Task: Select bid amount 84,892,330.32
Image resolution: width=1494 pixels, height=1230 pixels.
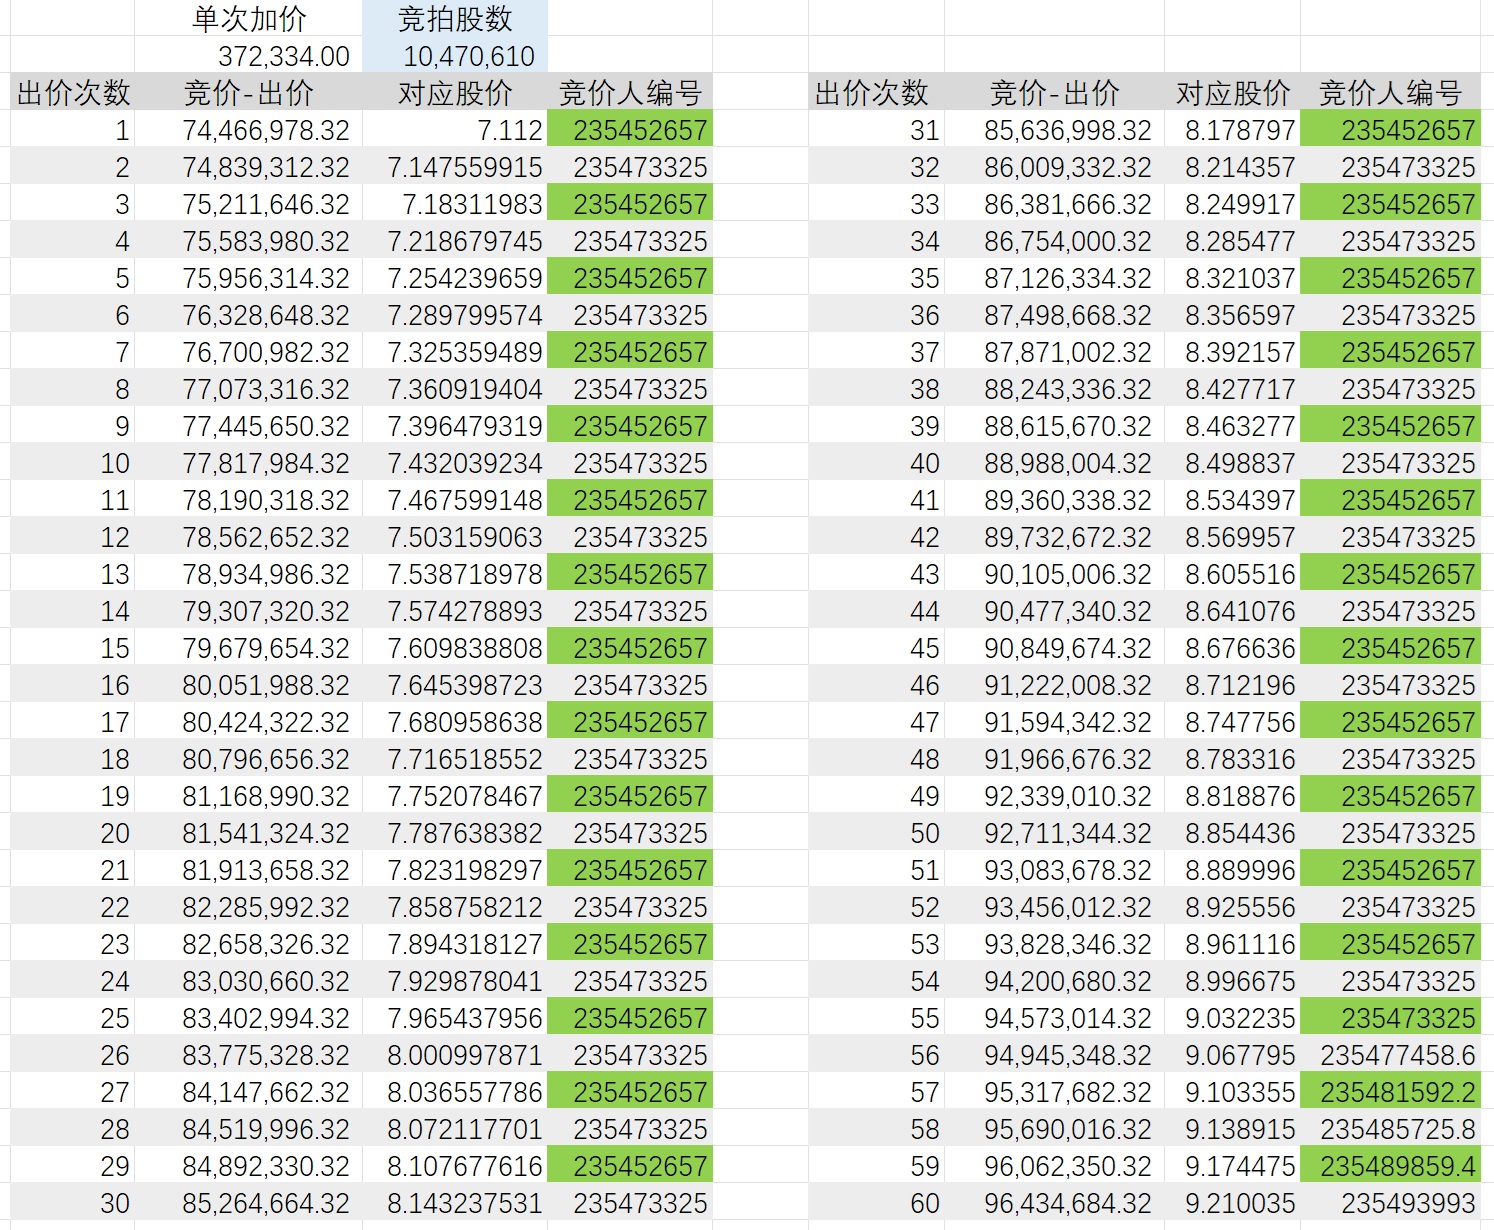Action: click(248, 1166)
